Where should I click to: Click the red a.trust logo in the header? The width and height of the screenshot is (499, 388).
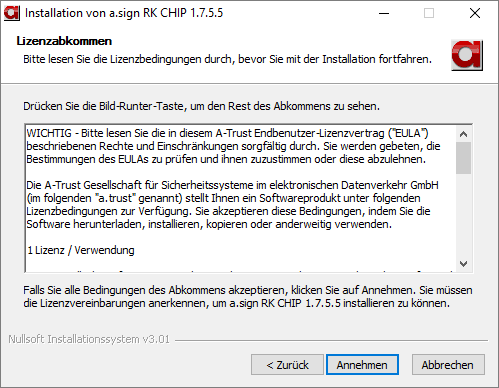coord(467,55)
